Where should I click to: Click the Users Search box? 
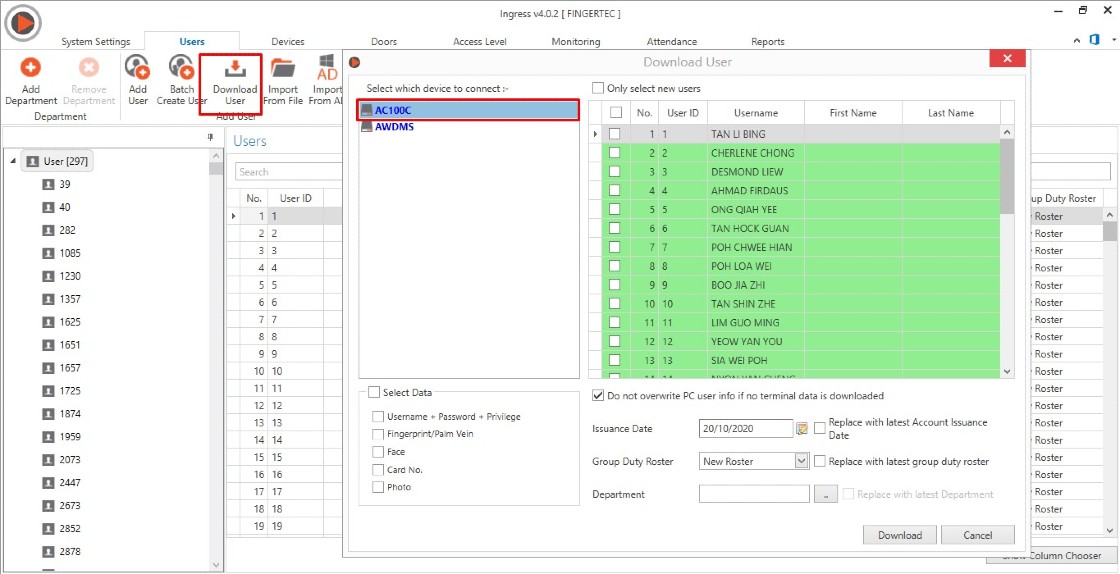289,171
